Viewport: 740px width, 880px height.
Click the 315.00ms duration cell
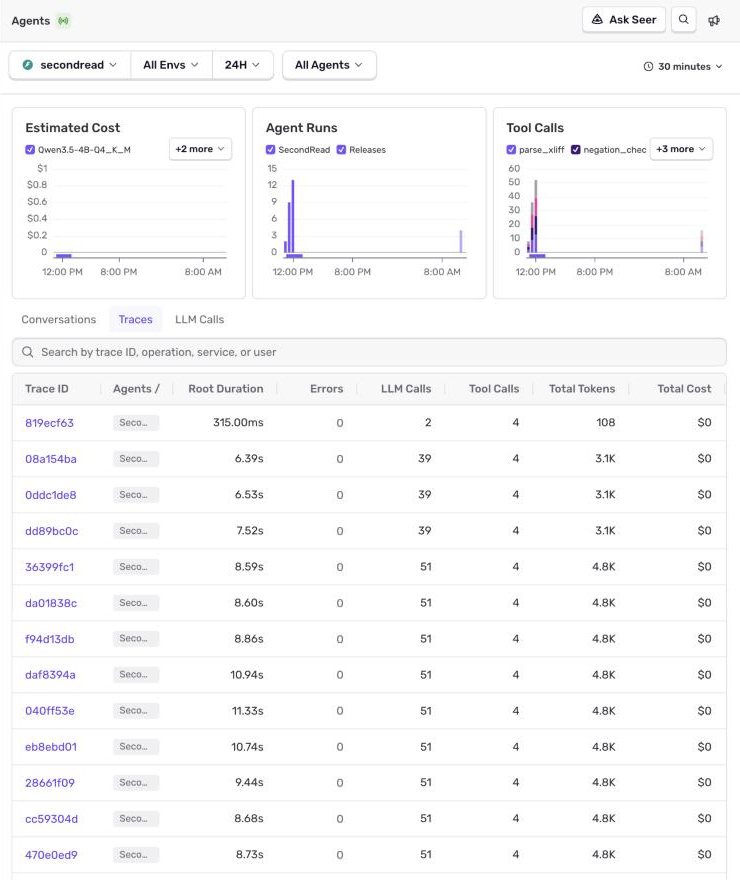pyautogui.click(x=238, y=422)
